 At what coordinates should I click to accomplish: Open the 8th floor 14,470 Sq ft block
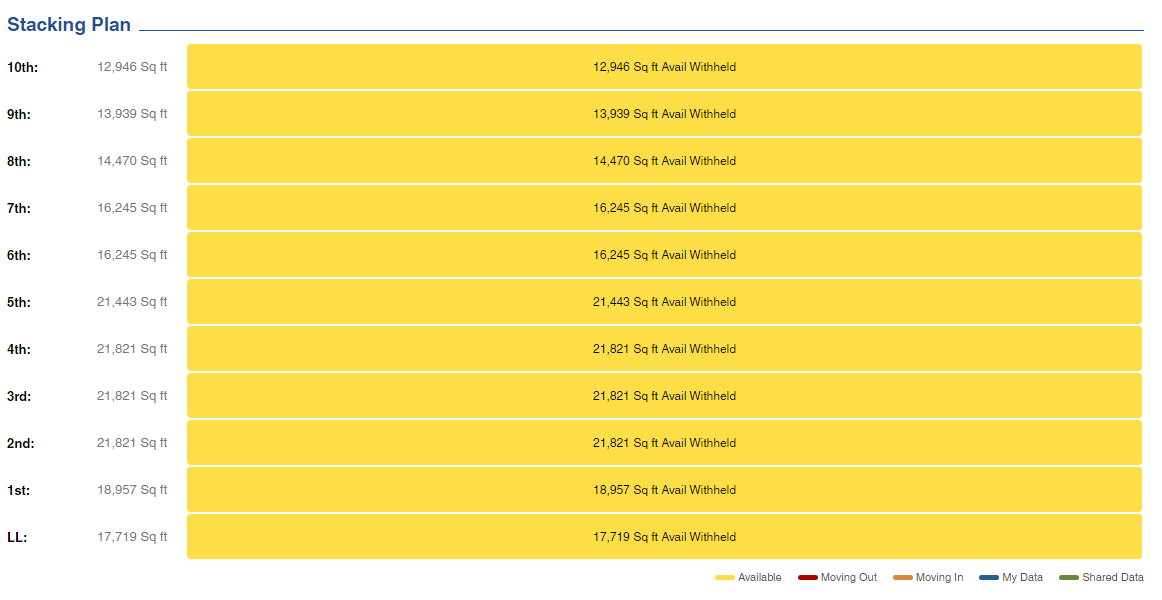[x=664, y=161]
